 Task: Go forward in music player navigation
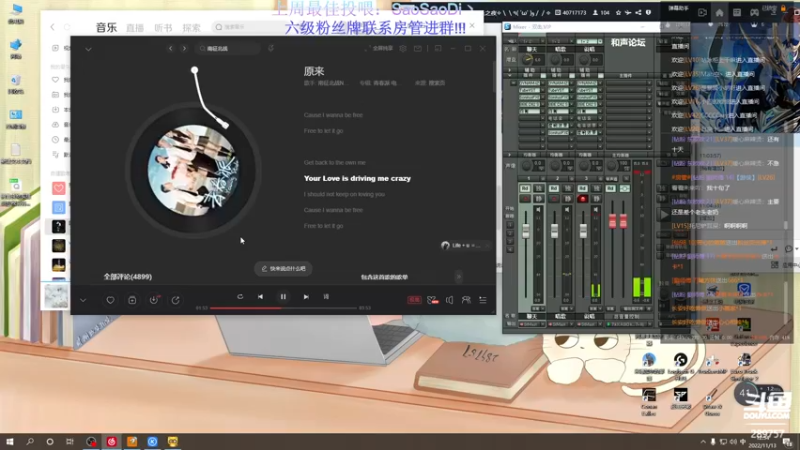pyautogui.click(x=184, y=48)
